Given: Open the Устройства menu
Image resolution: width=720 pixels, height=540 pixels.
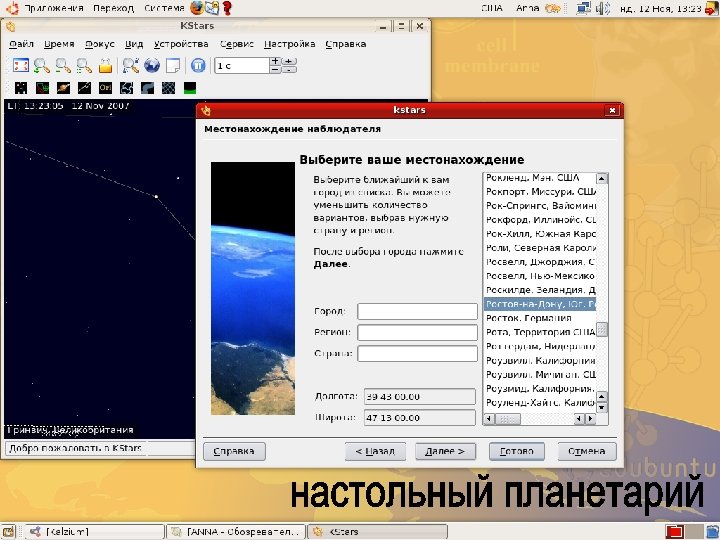Looking at the screenshot, I should tap(181, 44).
